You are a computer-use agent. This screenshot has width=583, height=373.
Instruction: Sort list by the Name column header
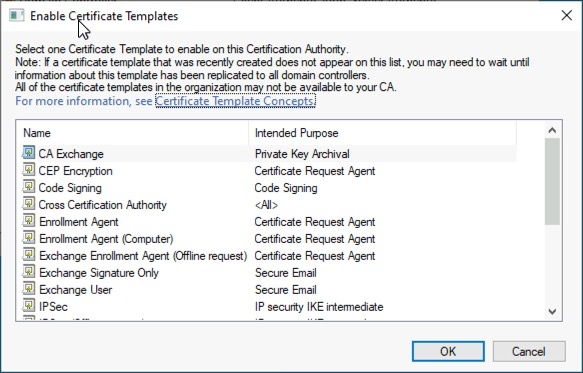point(132,133)
